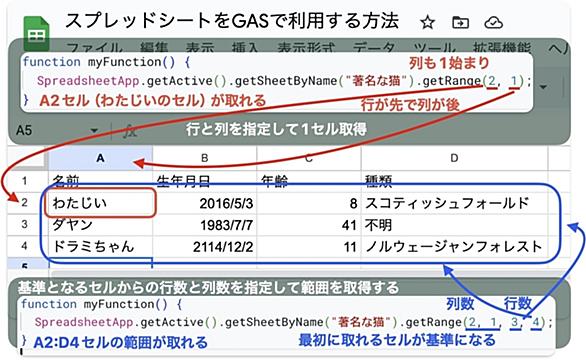
Task: Click the select-all corner box
Action: point(28,159)
